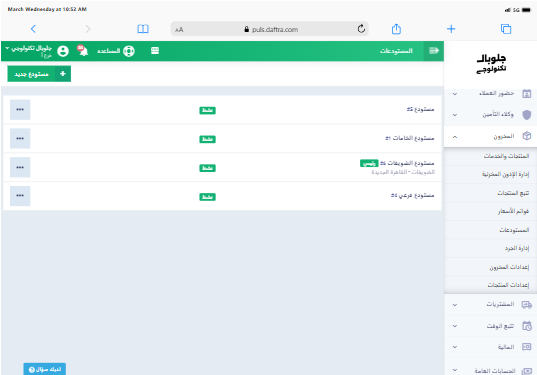Expand the حضور العملاء chevron

pos(455,93)
